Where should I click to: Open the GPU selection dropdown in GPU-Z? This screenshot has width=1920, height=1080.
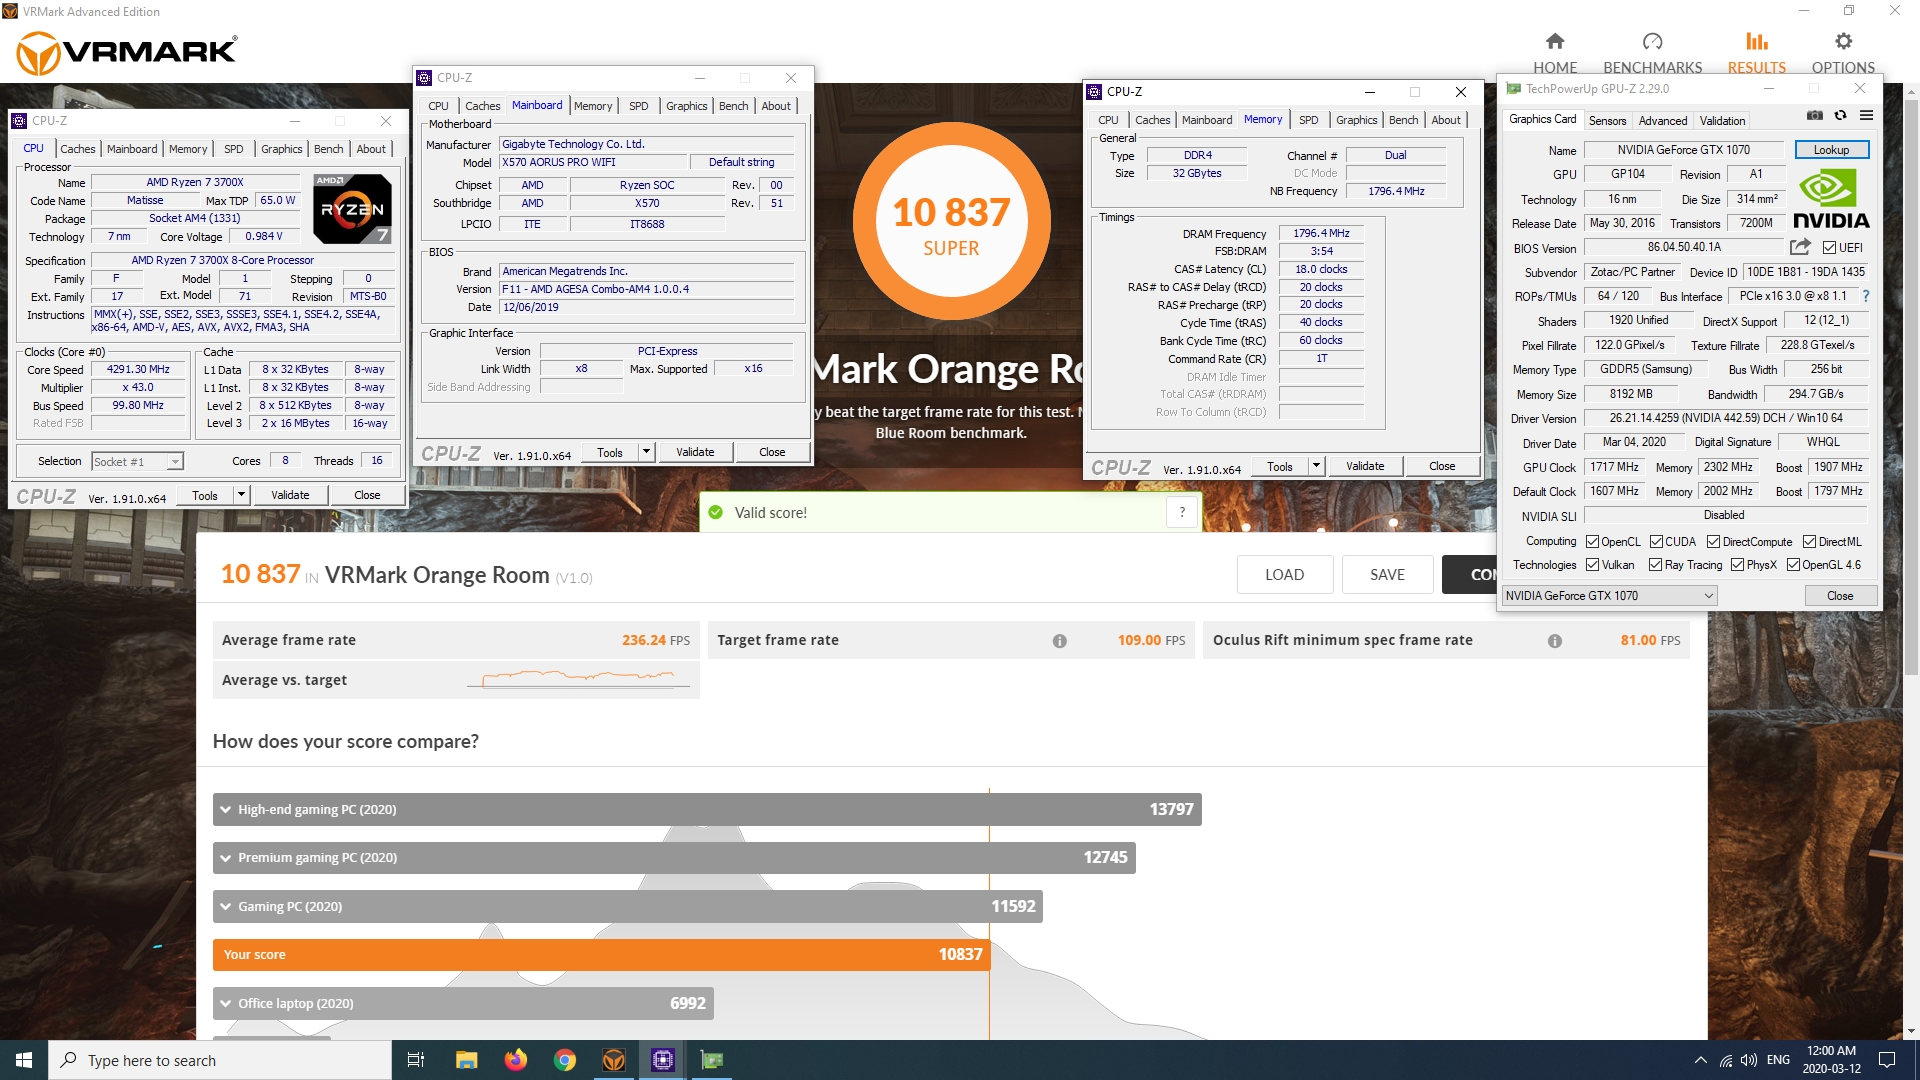(1609, 596)
